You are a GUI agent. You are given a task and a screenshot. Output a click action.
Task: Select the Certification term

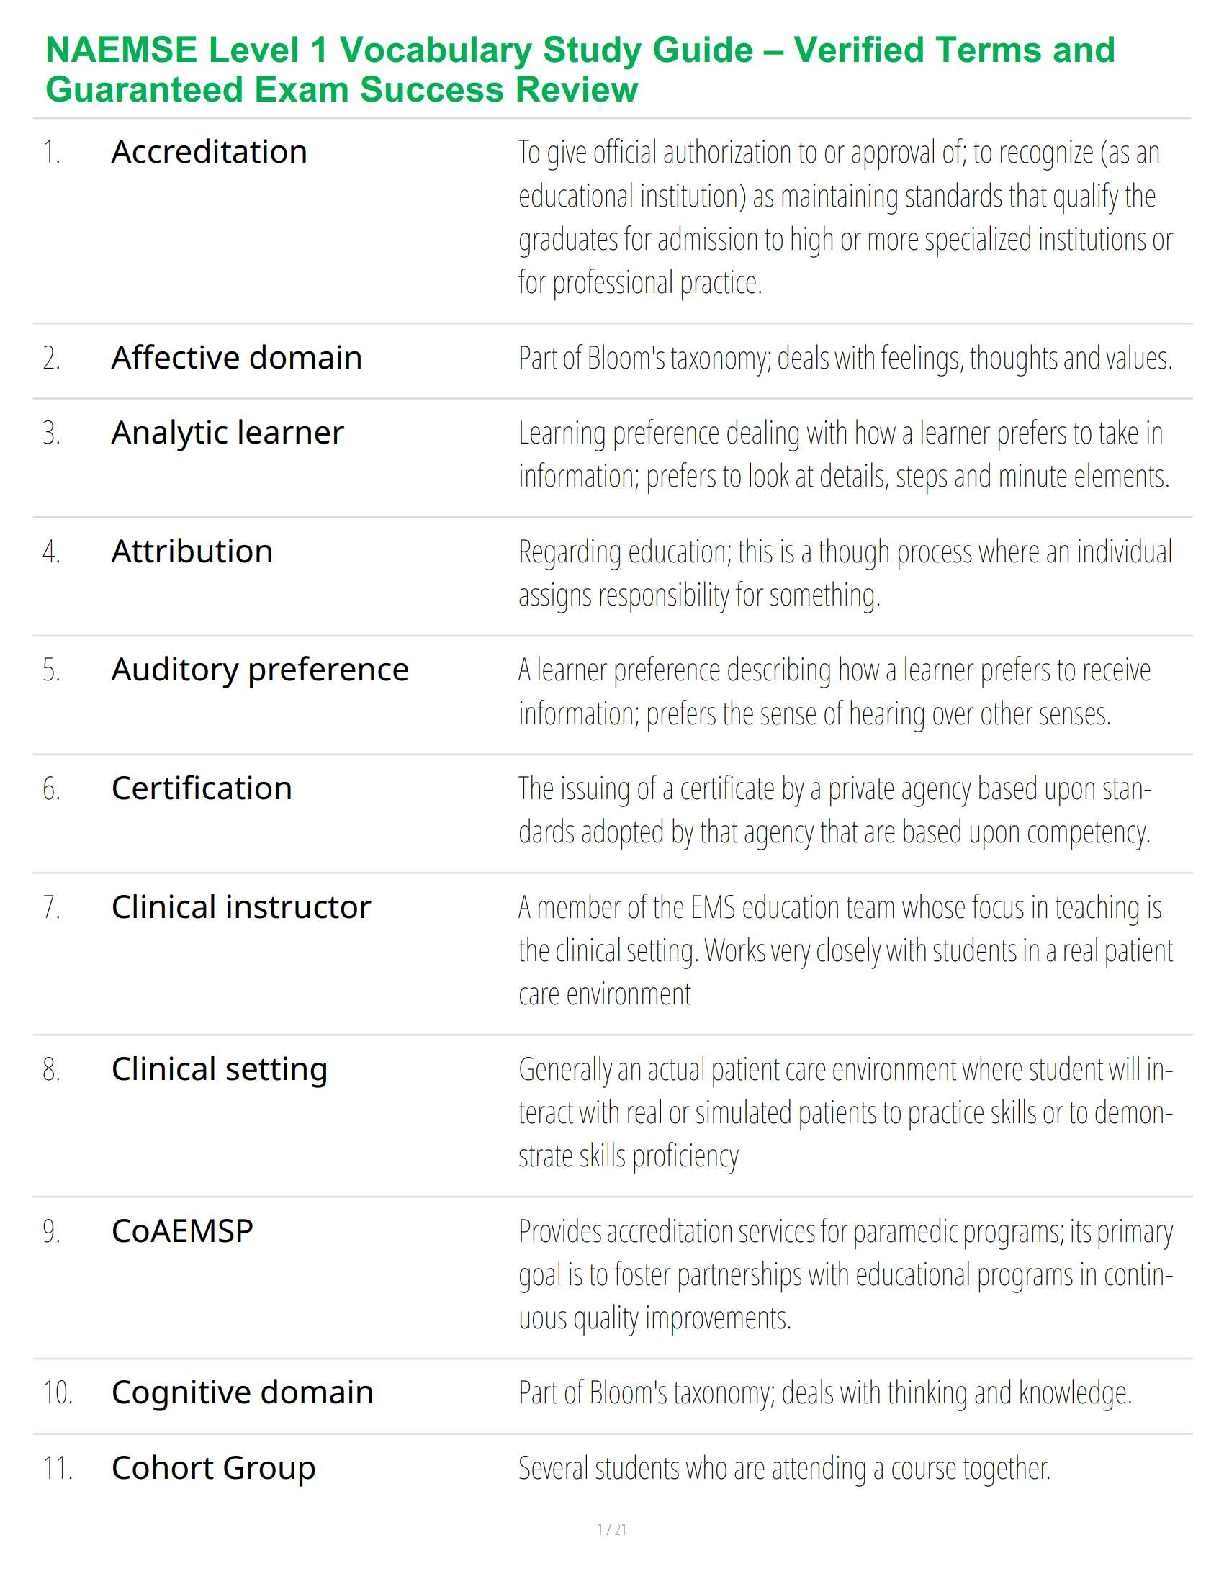202,788
